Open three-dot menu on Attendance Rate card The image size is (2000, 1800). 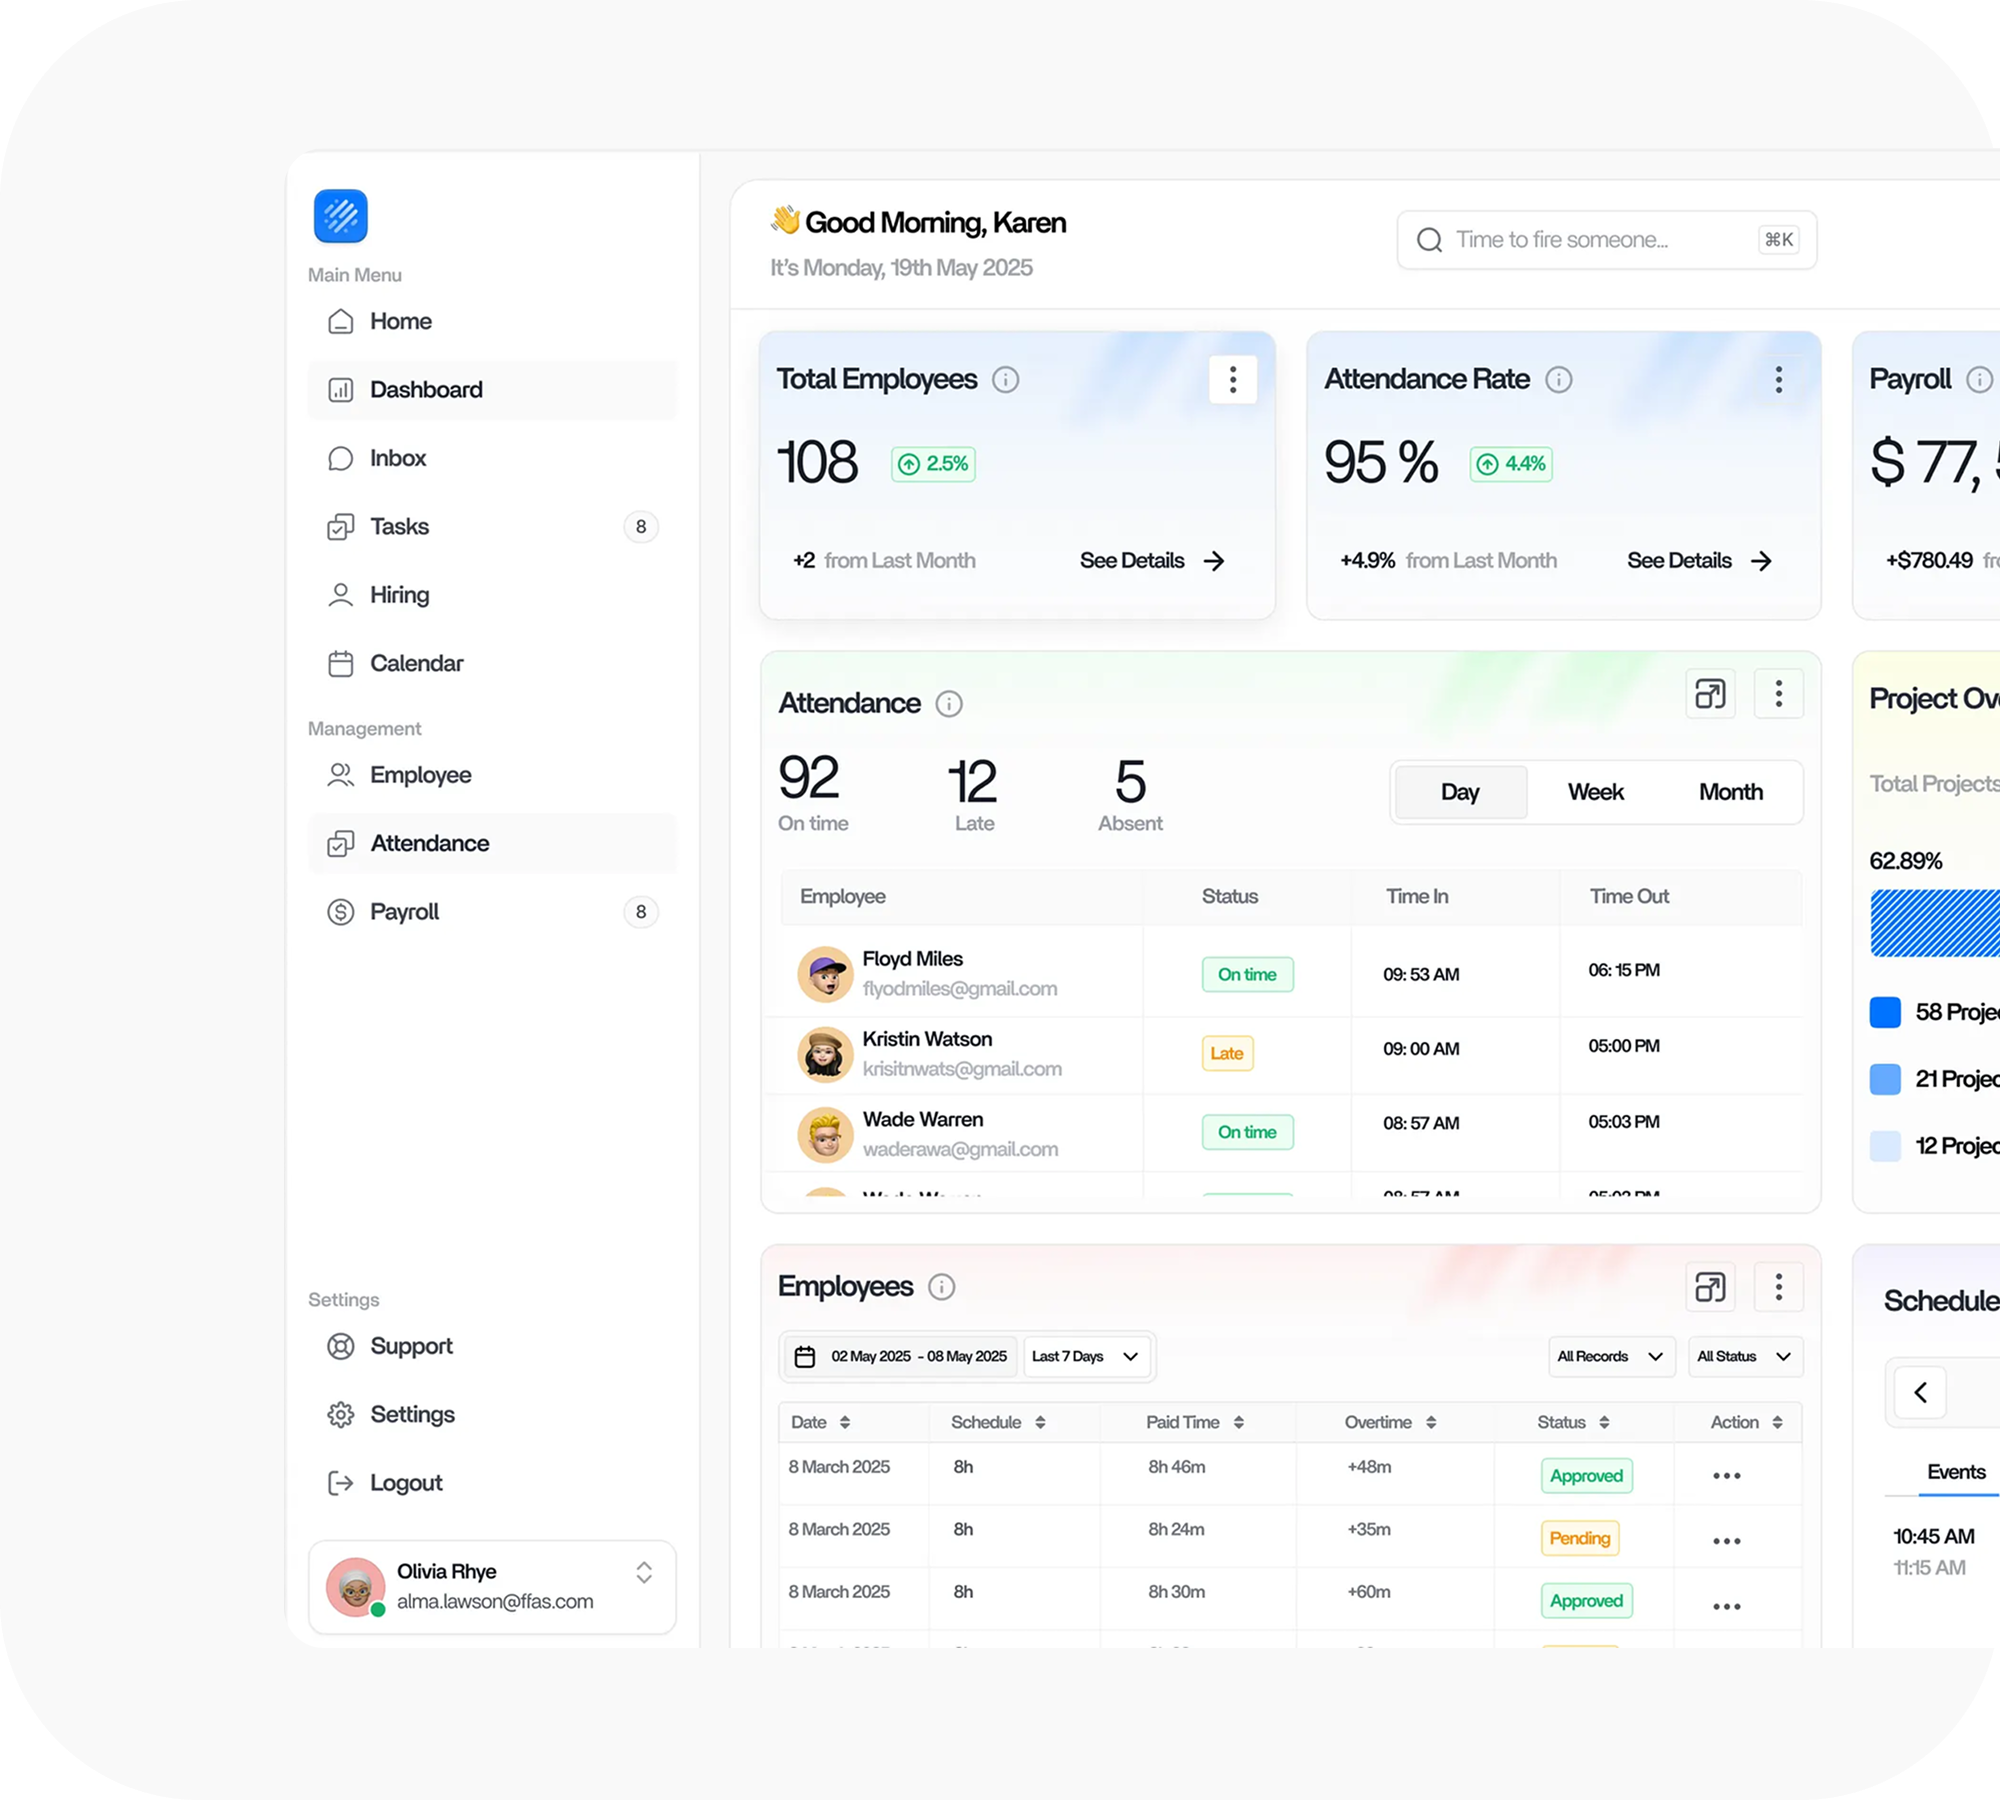[1778, 380]
